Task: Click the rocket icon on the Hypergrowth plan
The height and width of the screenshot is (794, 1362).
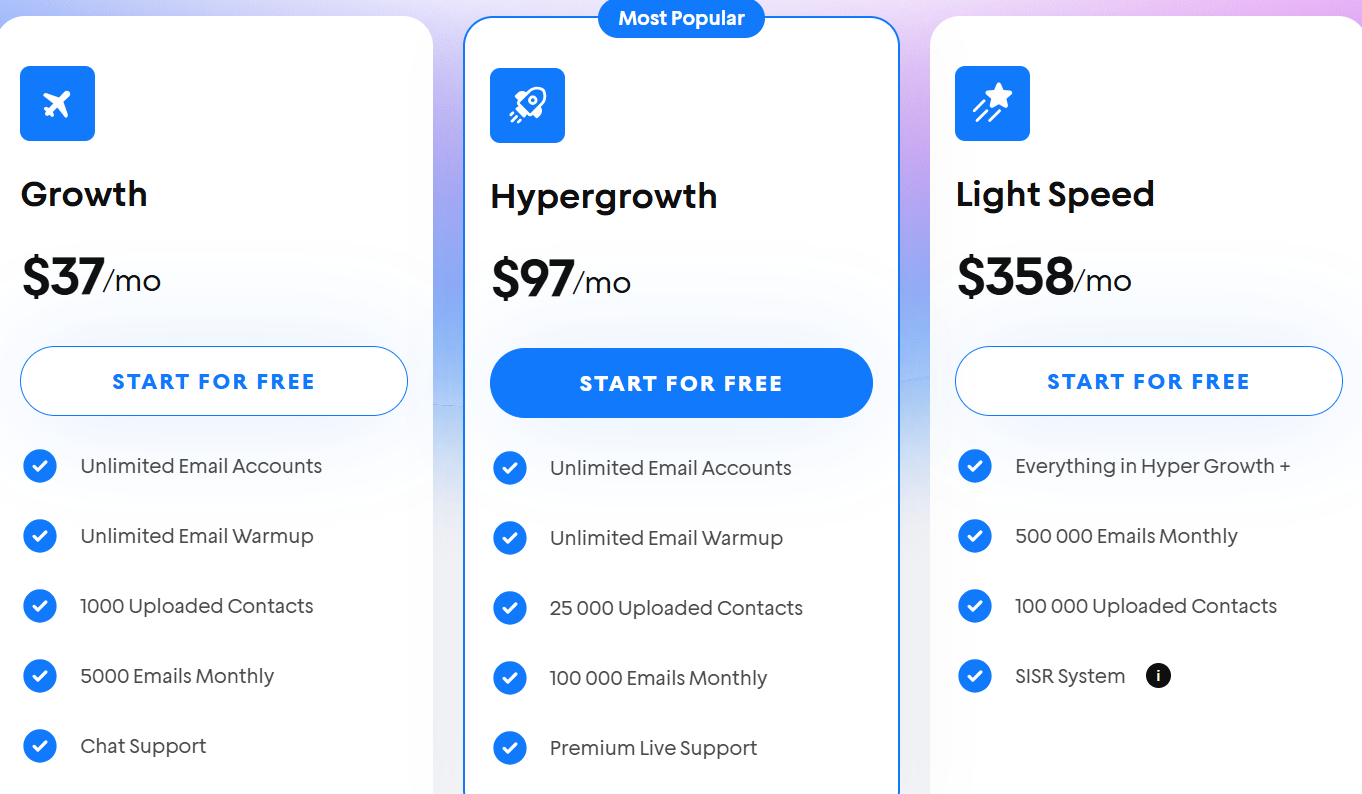Action: point(527,105)
